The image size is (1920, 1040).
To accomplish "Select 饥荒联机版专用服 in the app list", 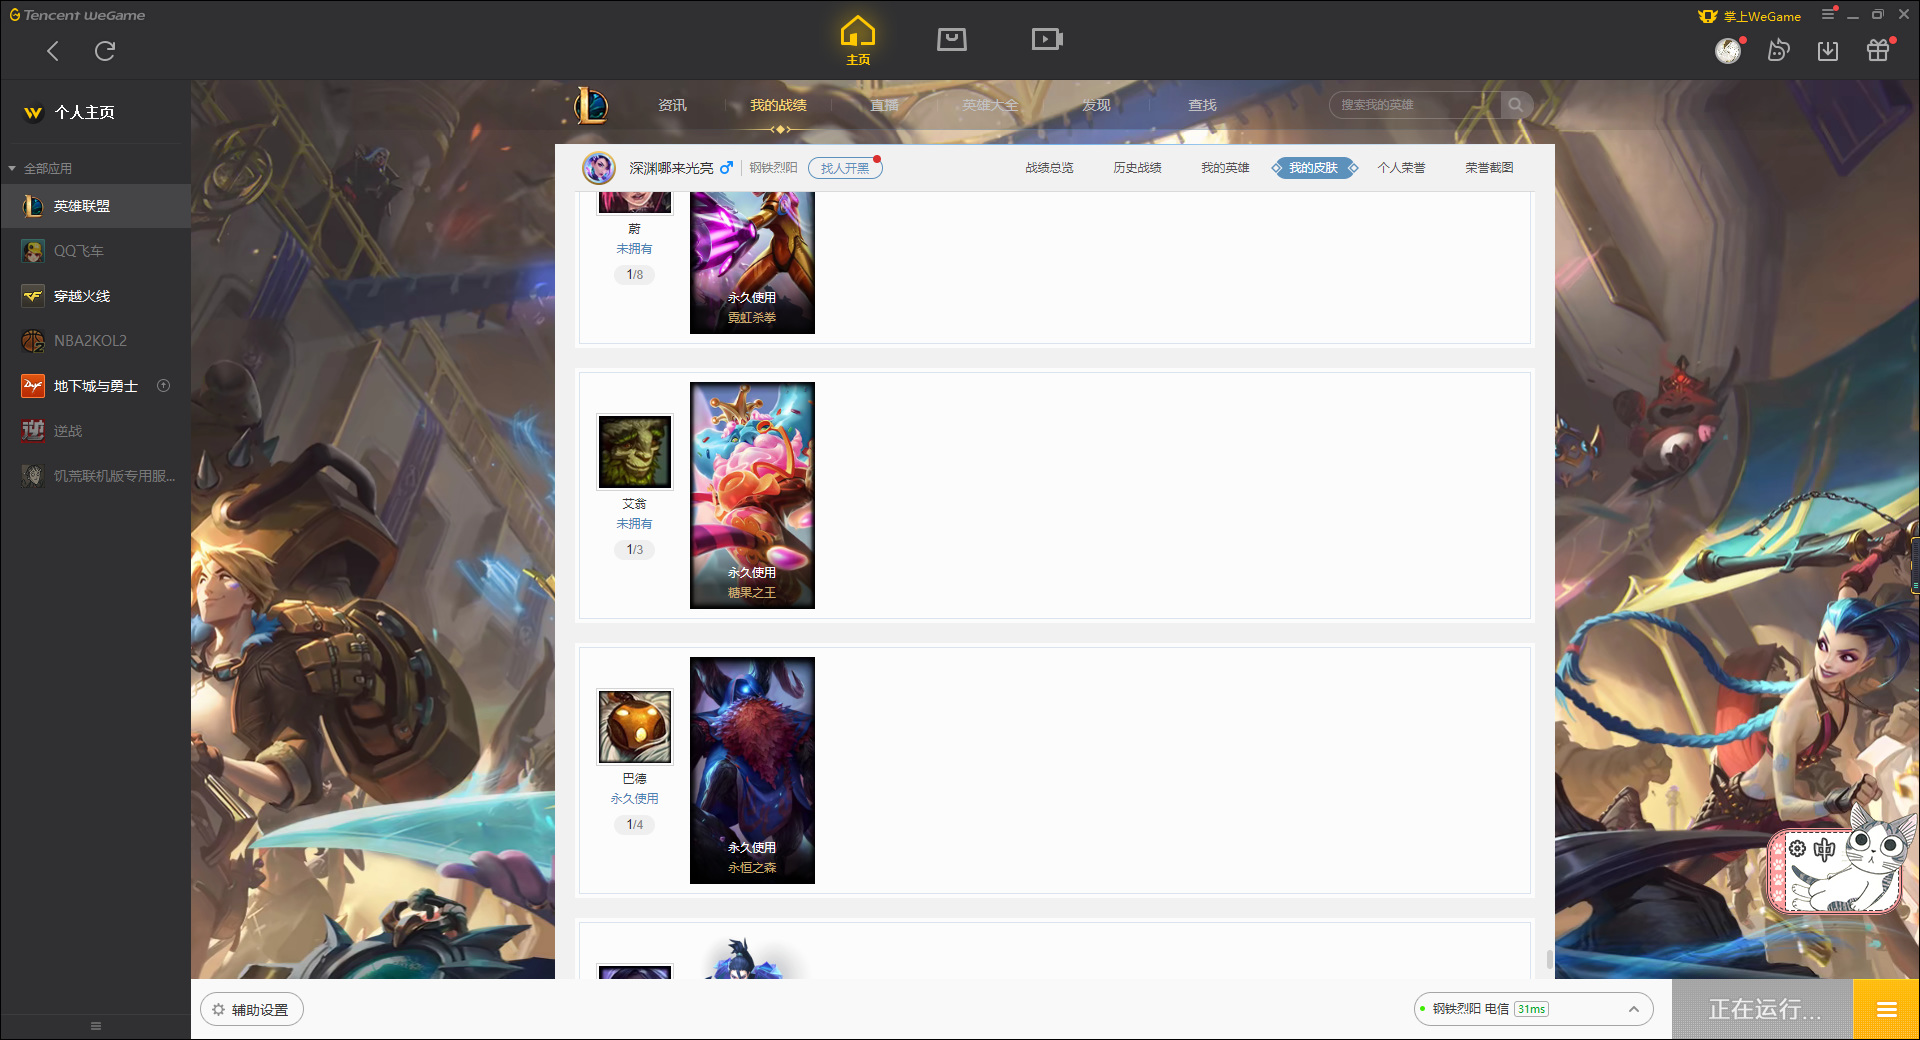I will (95, 476).
